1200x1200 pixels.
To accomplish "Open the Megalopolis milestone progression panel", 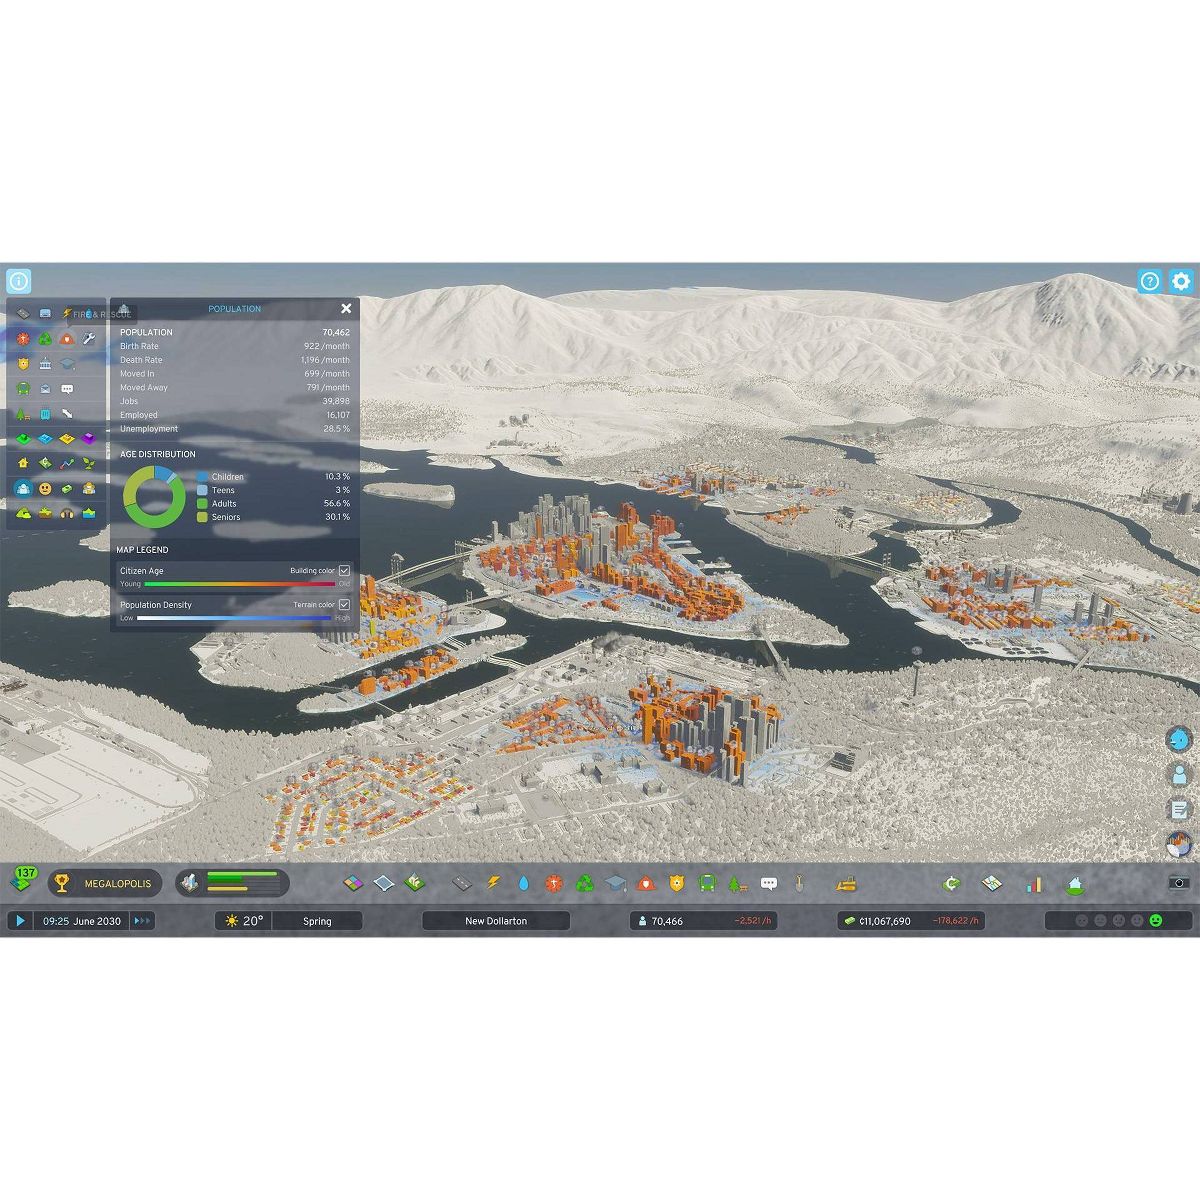I will [x=105, y=883].
